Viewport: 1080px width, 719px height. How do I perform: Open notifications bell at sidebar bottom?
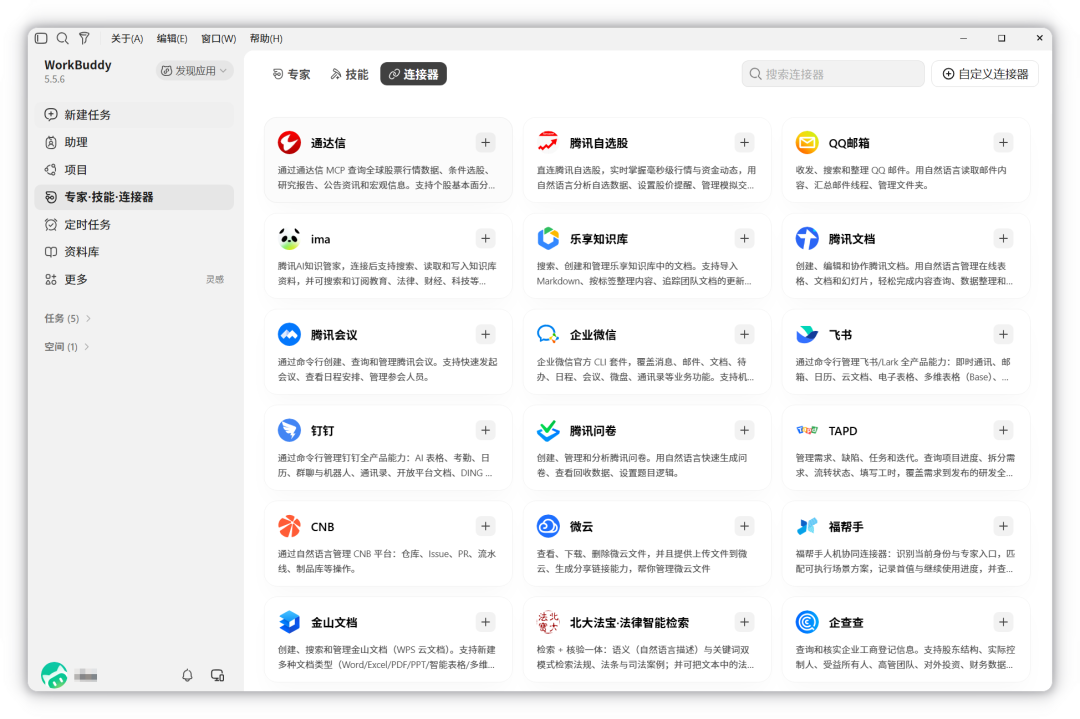[187, 676]
